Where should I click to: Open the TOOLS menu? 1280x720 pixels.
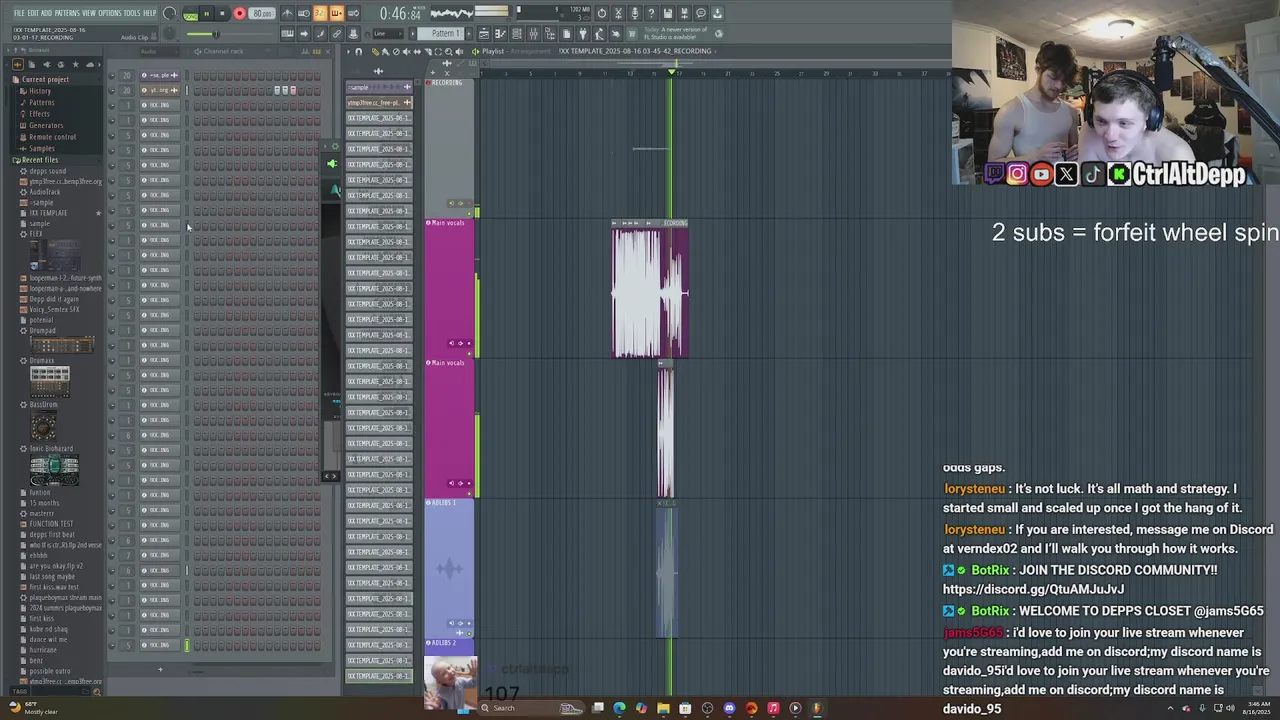point(132,13)
